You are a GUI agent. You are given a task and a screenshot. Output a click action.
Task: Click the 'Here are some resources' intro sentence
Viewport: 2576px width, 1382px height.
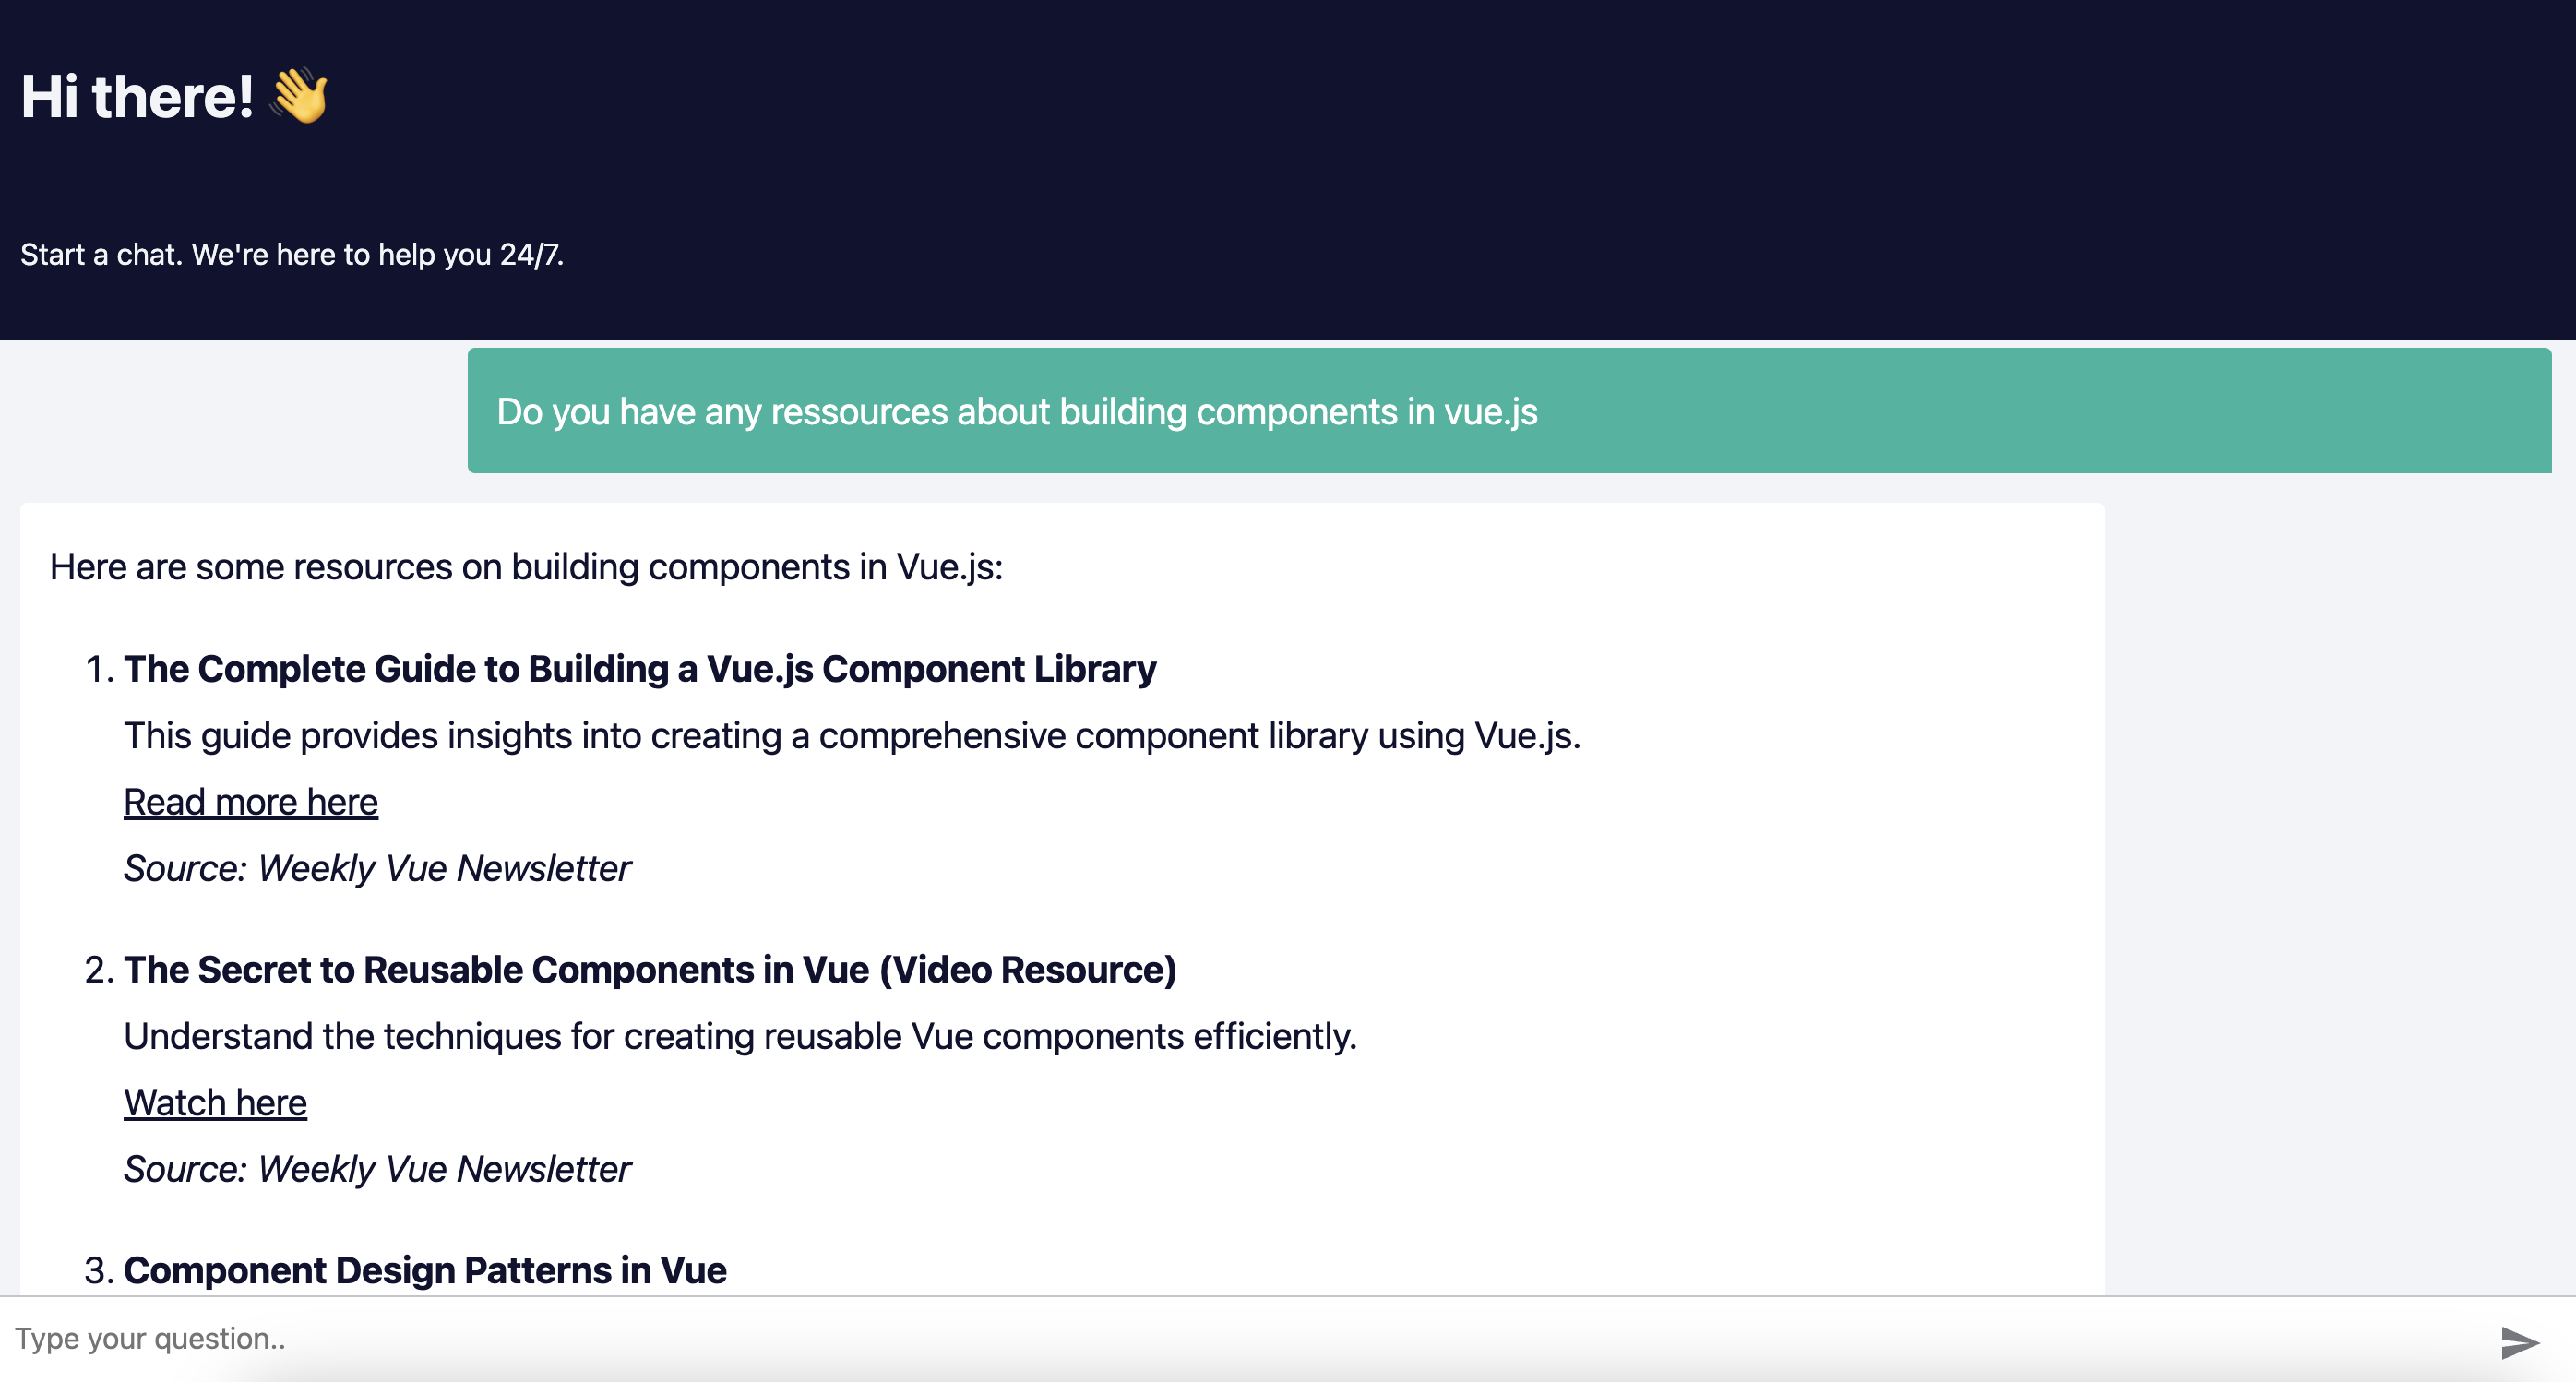[x=526, y=567]
